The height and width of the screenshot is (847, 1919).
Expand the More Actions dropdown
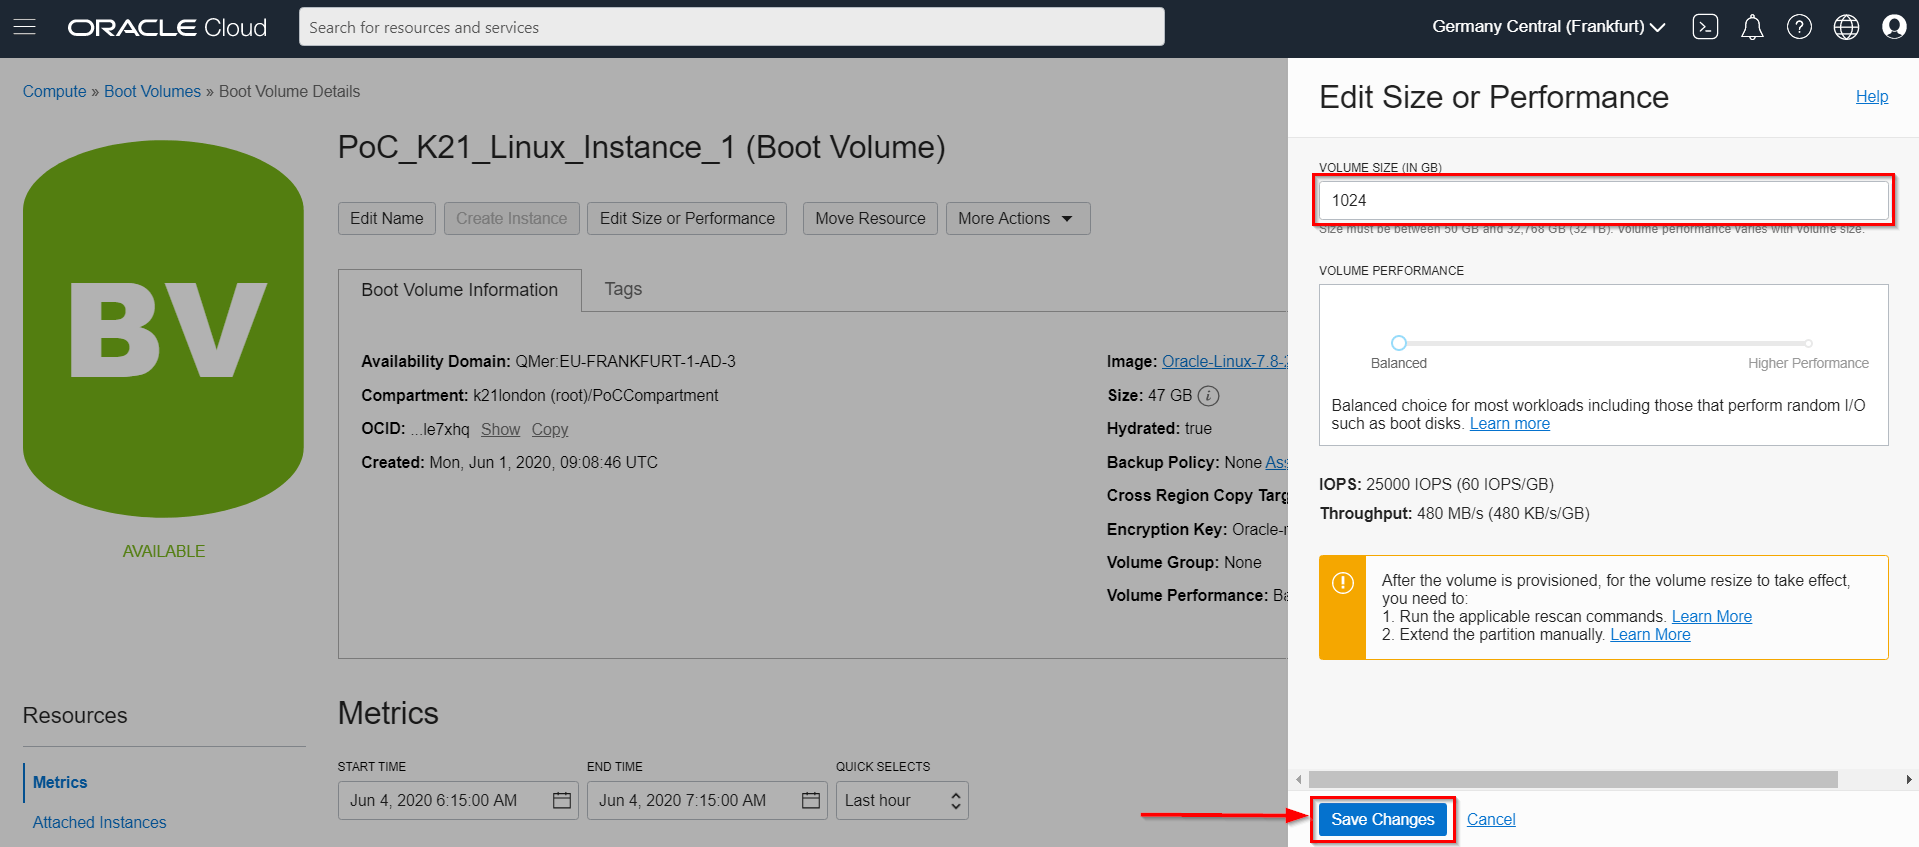[x=1017, y=218]
